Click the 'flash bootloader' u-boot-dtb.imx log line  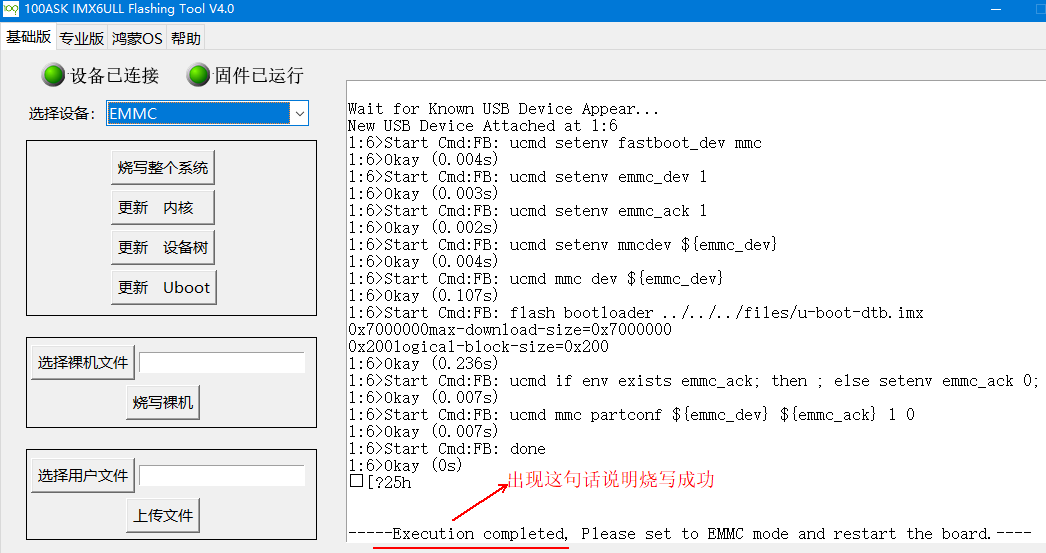[x=636, y=313]
